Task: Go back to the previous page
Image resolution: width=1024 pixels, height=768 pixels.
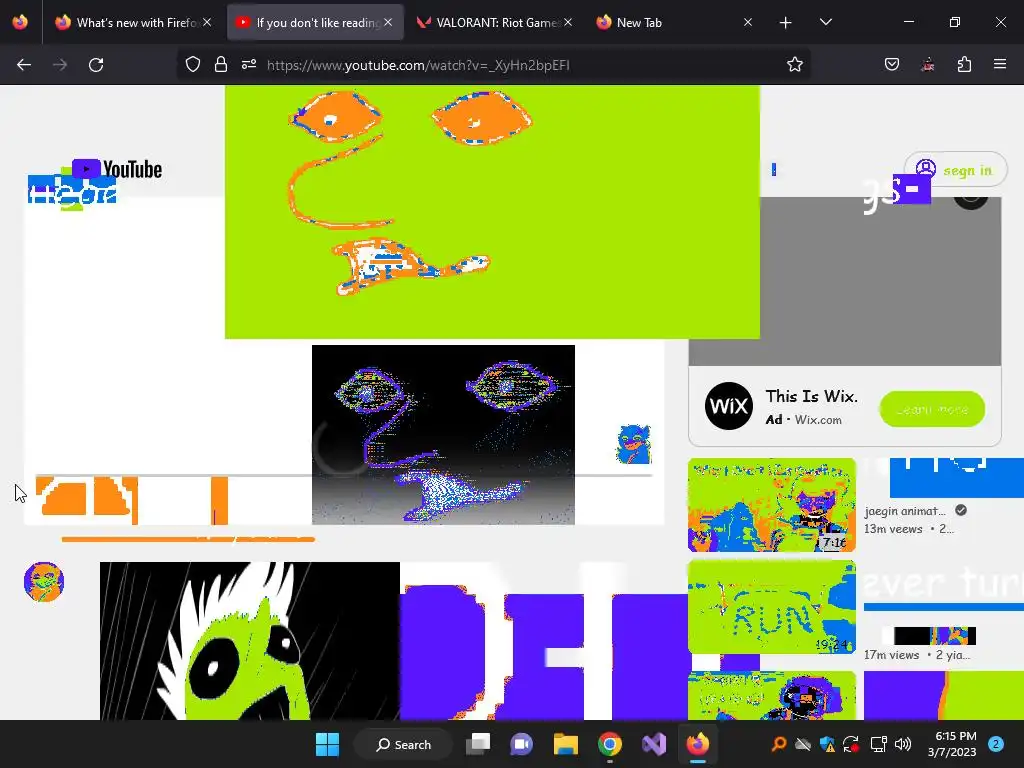Action: coord(24,65)
